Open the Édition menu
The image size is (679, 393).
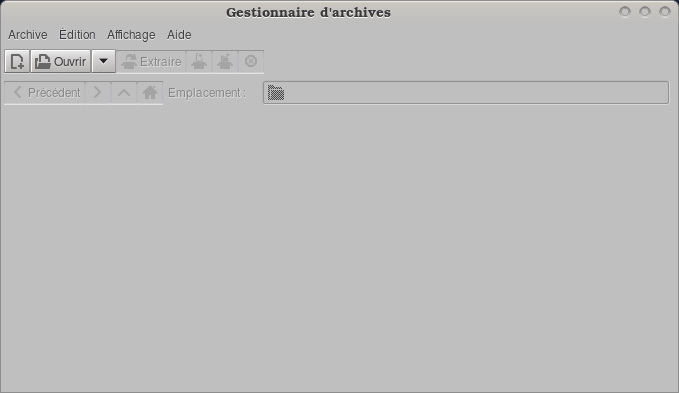[x=77, y=35]
